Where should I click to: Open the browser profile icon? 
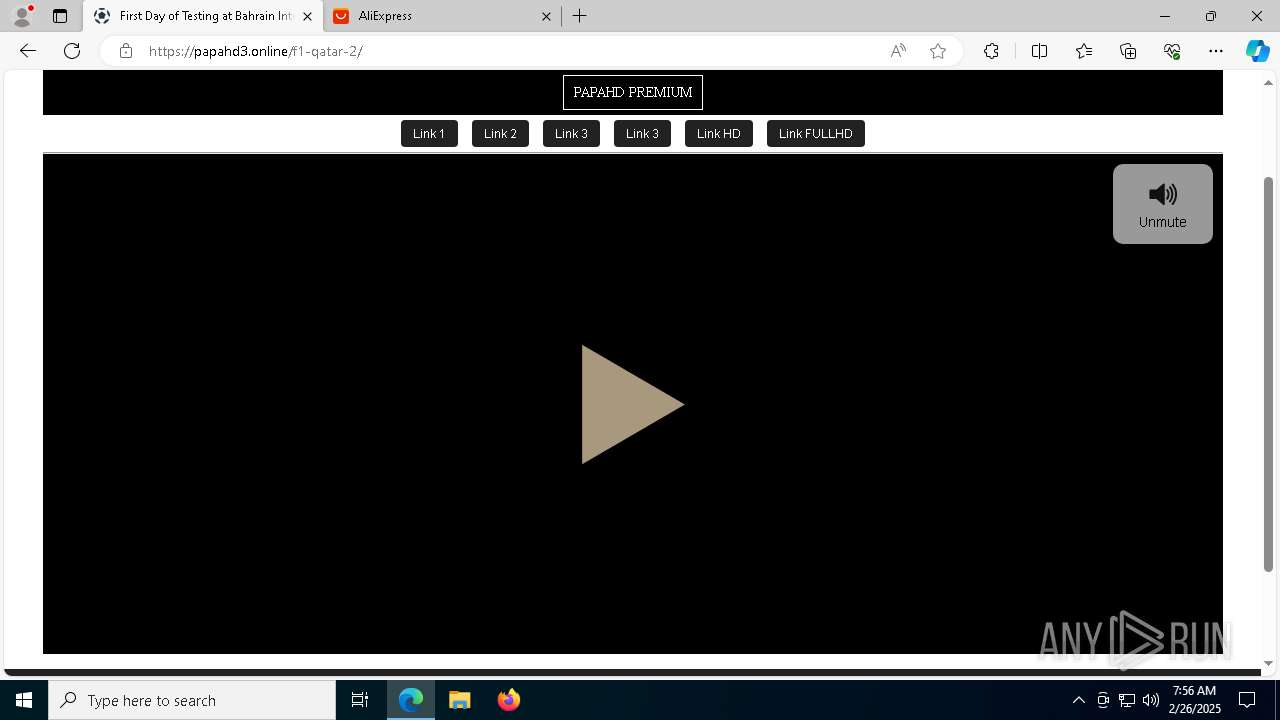coord(21,16)
